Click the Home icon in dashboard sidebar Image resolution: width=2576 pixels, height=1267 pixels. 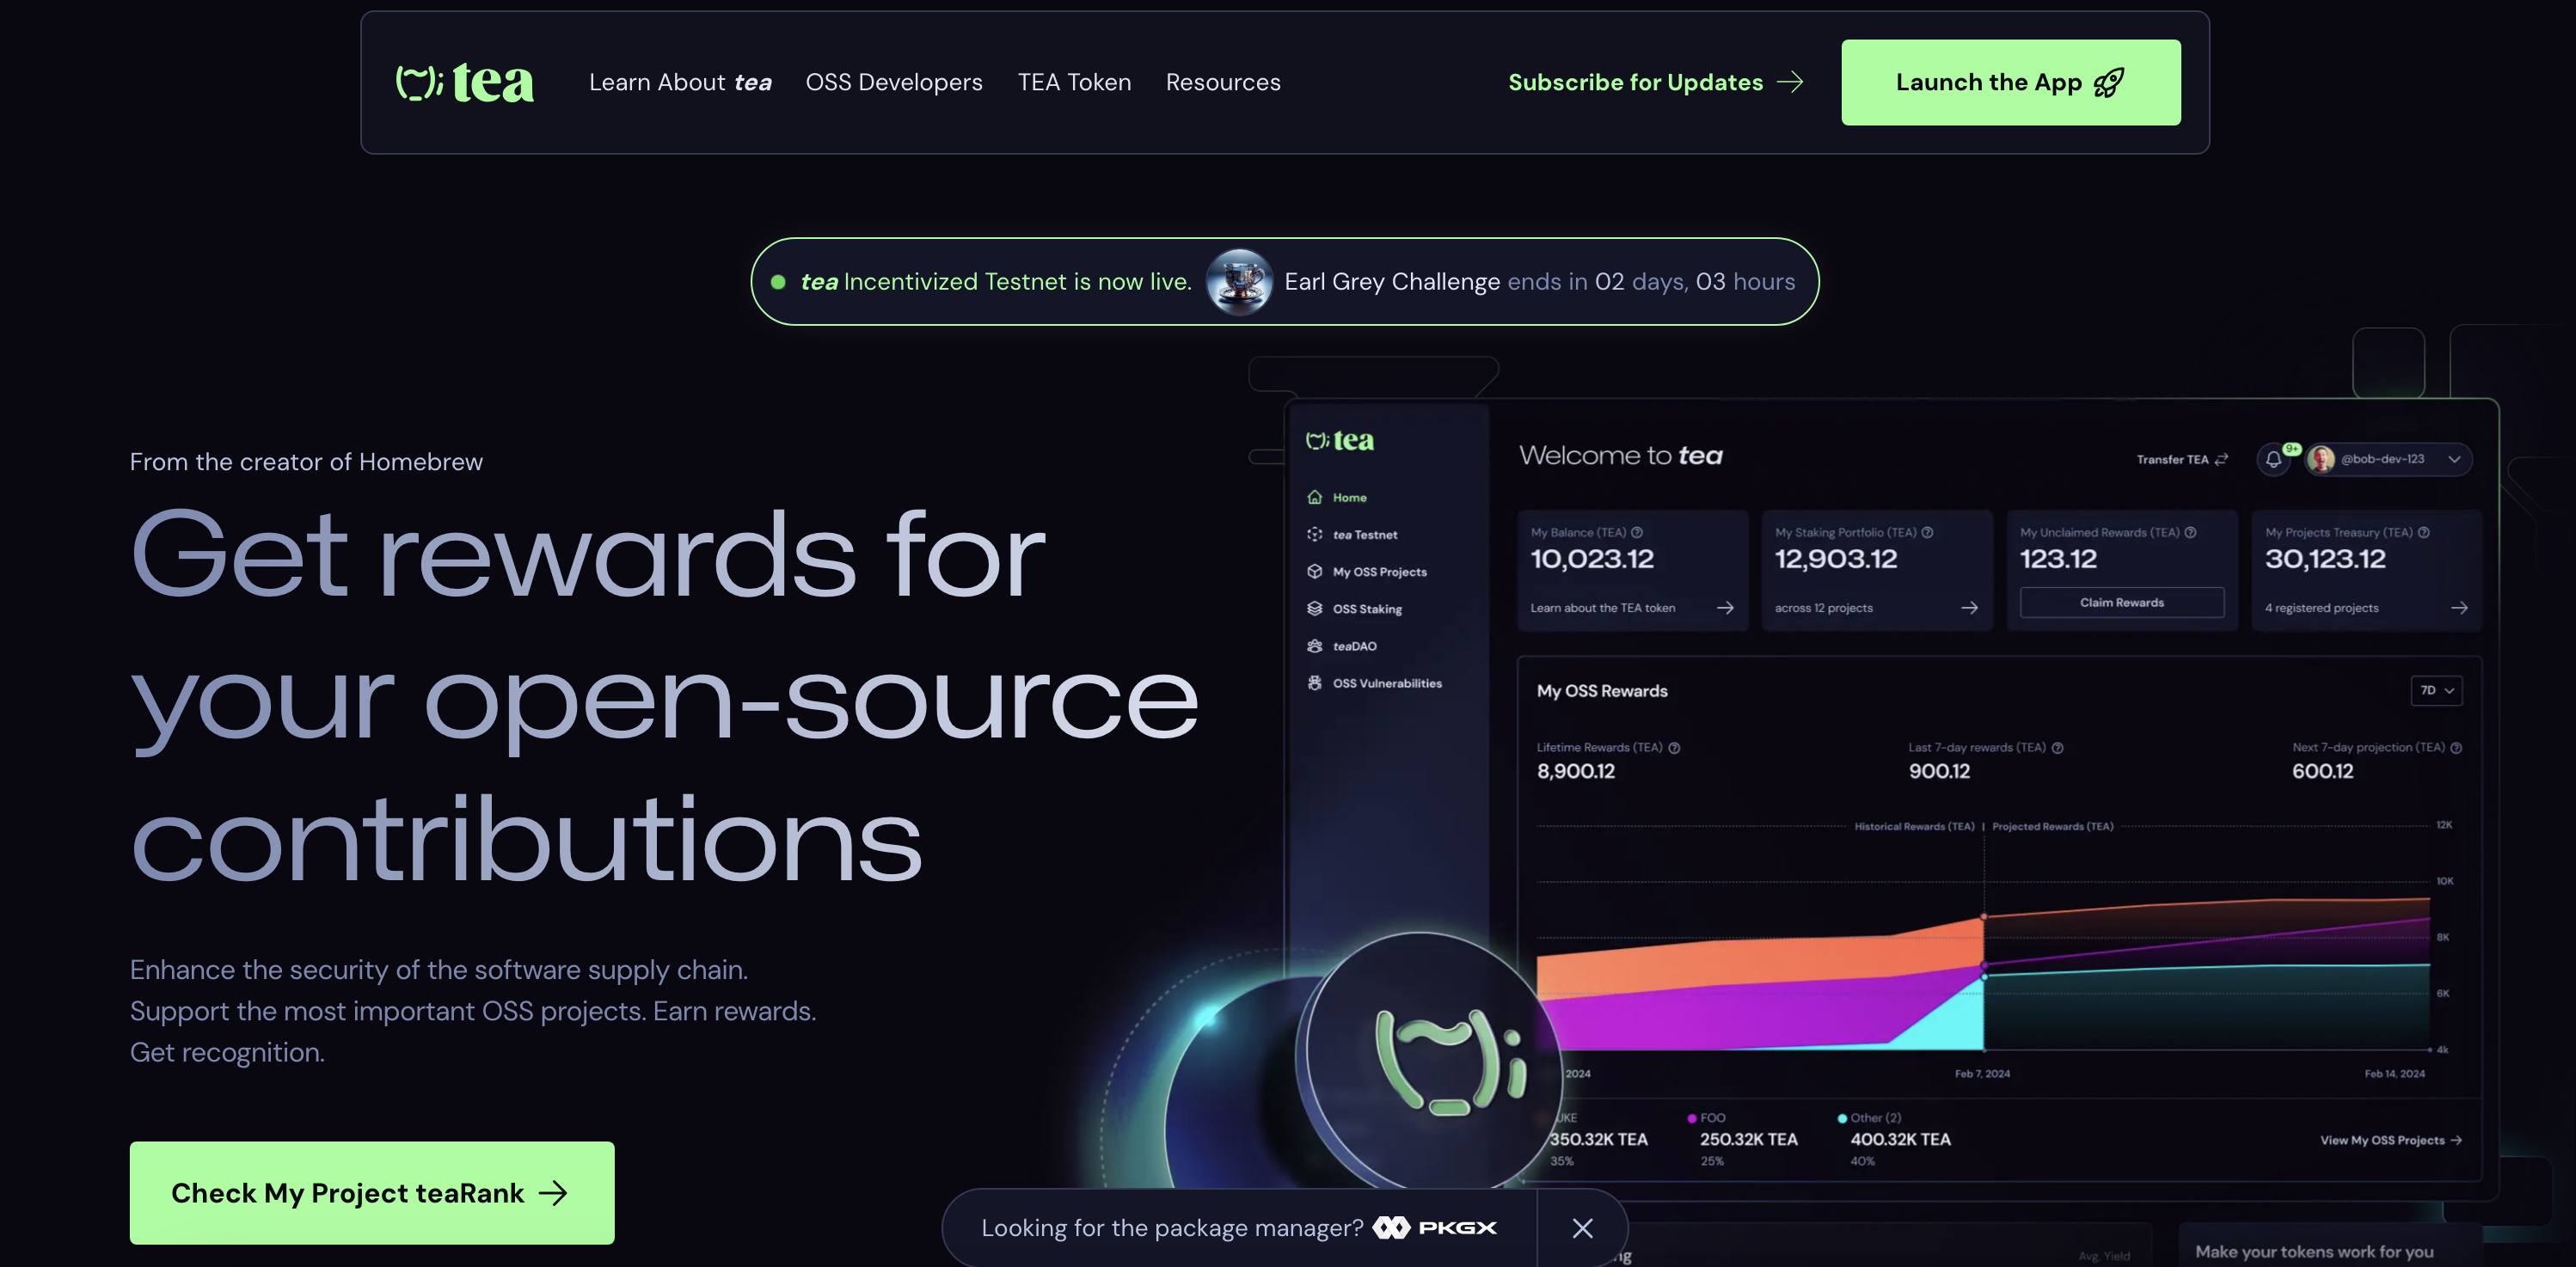[x=1315, y=497]
